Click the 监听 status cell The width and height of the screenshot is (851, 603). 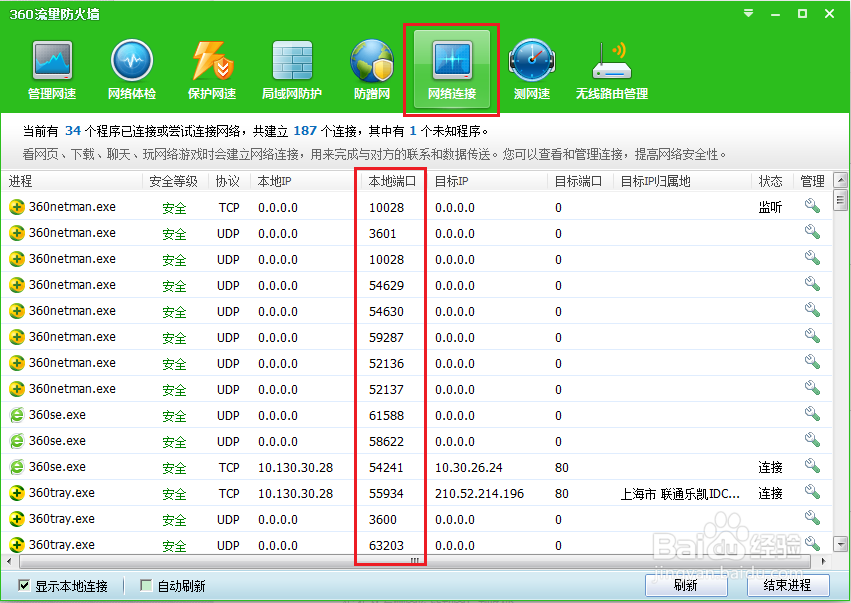pos(770,207)
